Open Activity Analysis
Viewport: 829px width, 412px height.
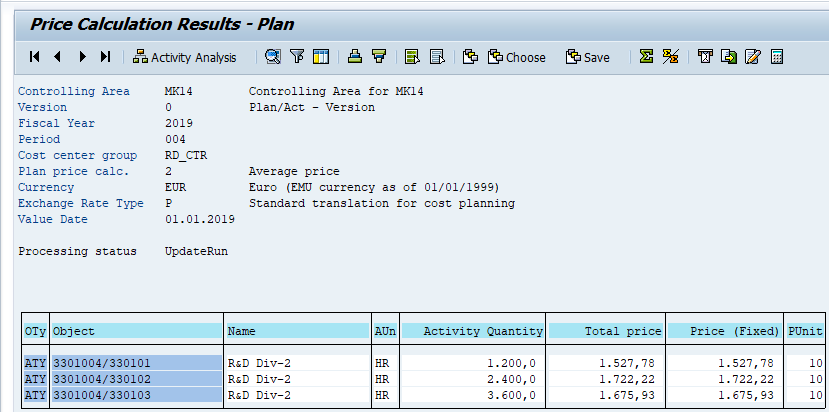click(185, 57)
